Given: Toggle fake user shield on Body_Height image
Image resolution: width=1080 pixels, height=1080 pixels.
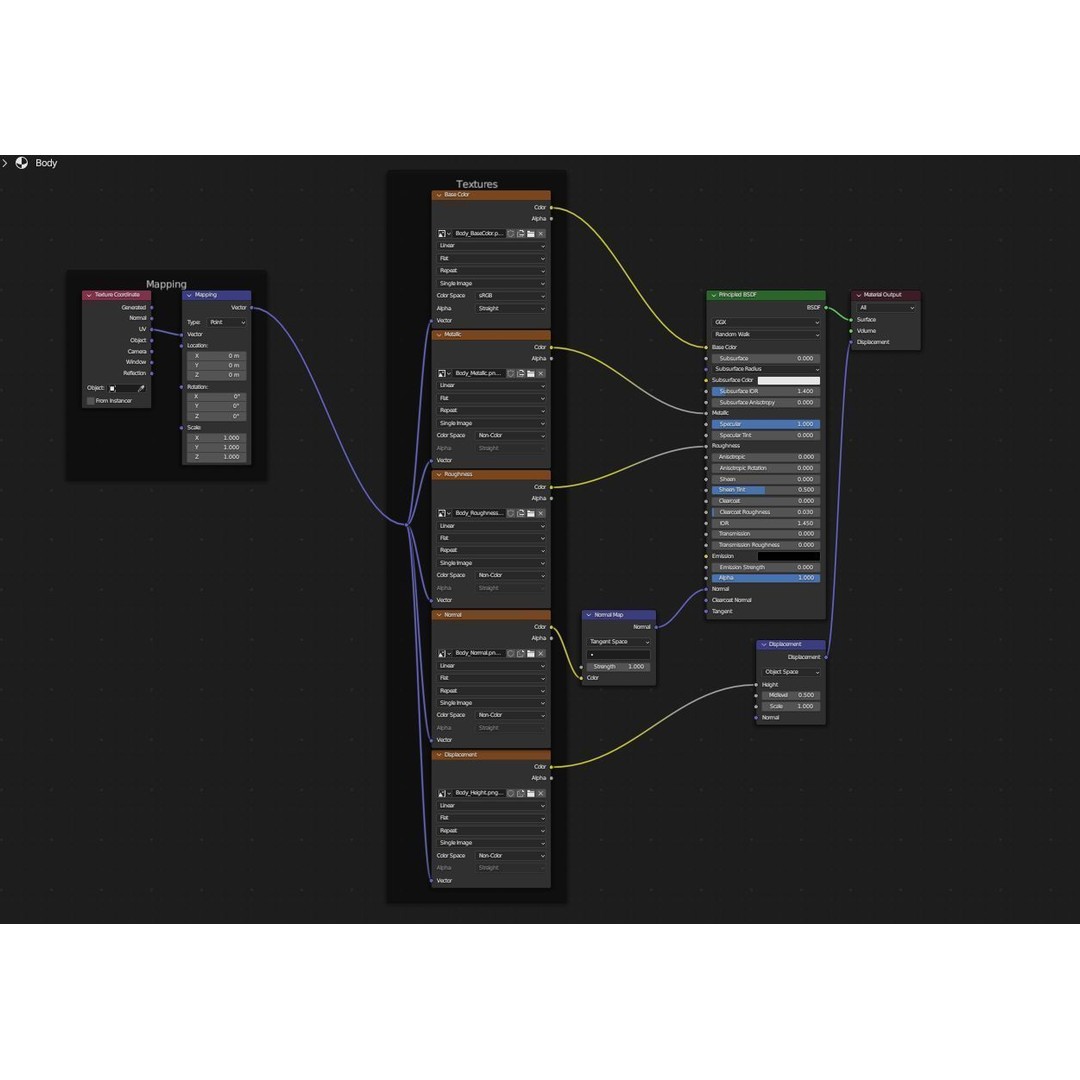Looking at the screenshot, I should tap(511, 793).
